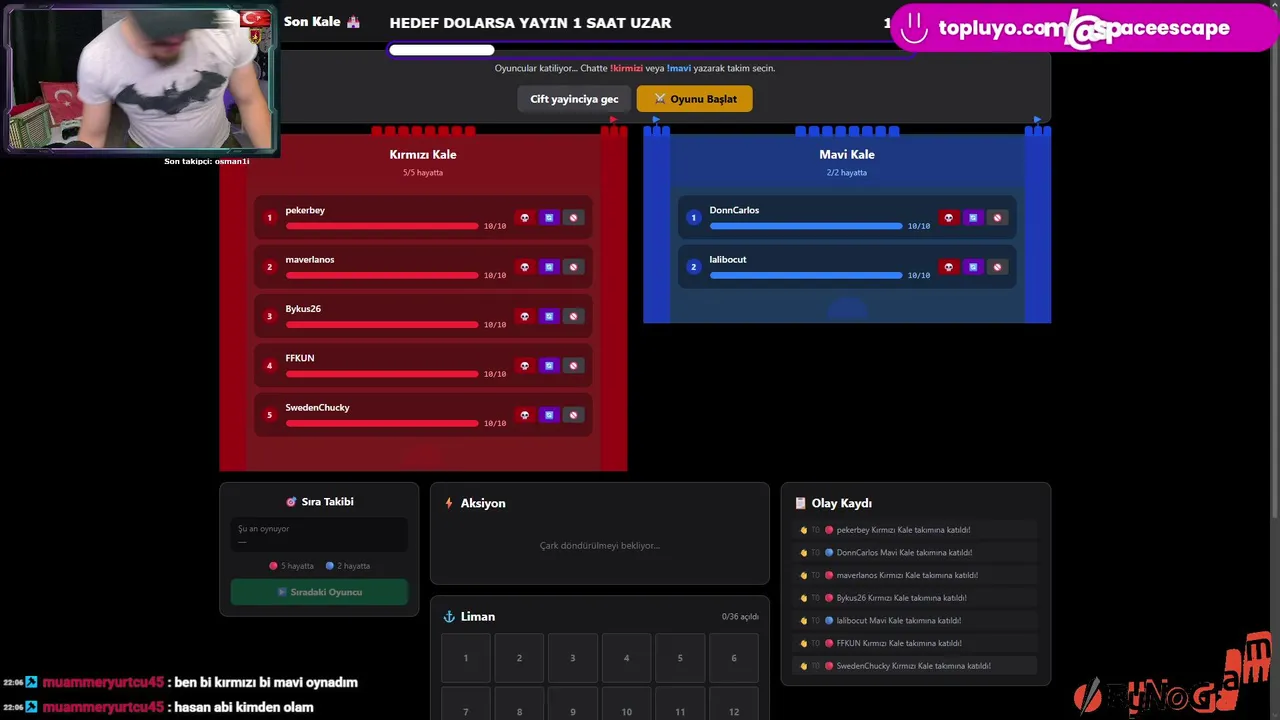Click the Cift yayinciya gec button

(574, 99)
